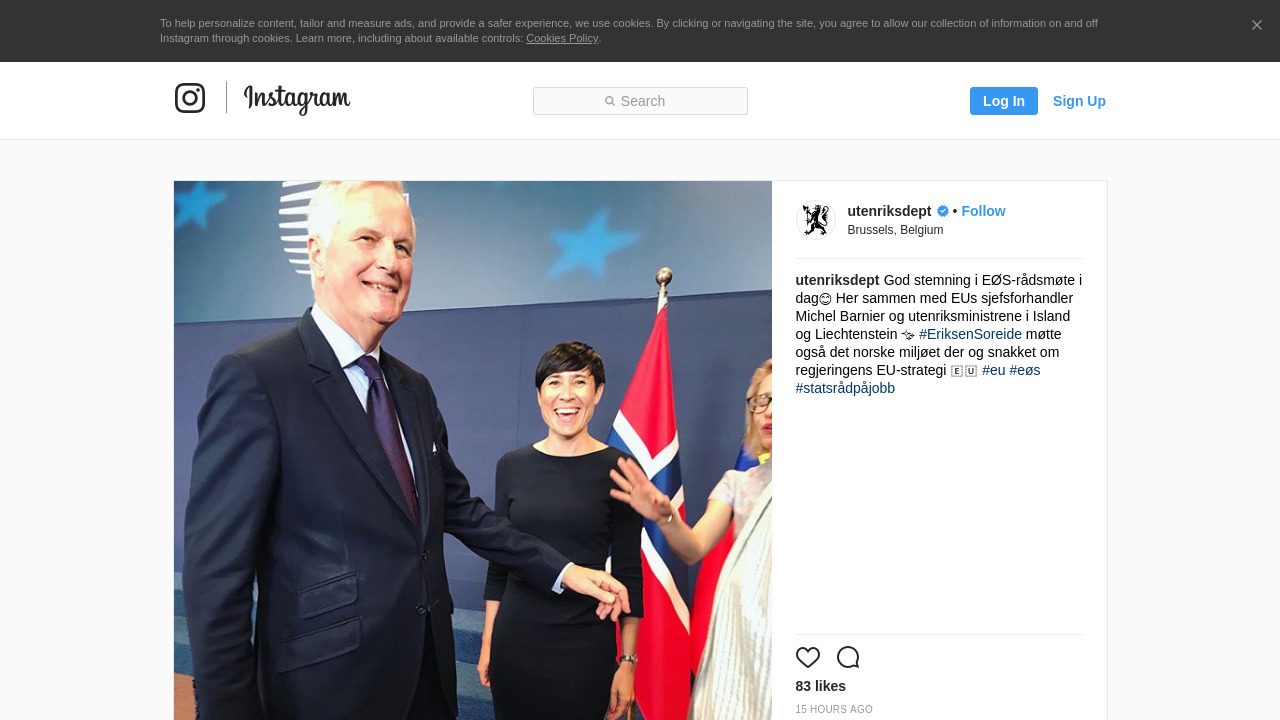Image resolution: width=1280 pixels, height=720 pixels.
Task: Click the magnifier icon in search
Action: point(610,101)
